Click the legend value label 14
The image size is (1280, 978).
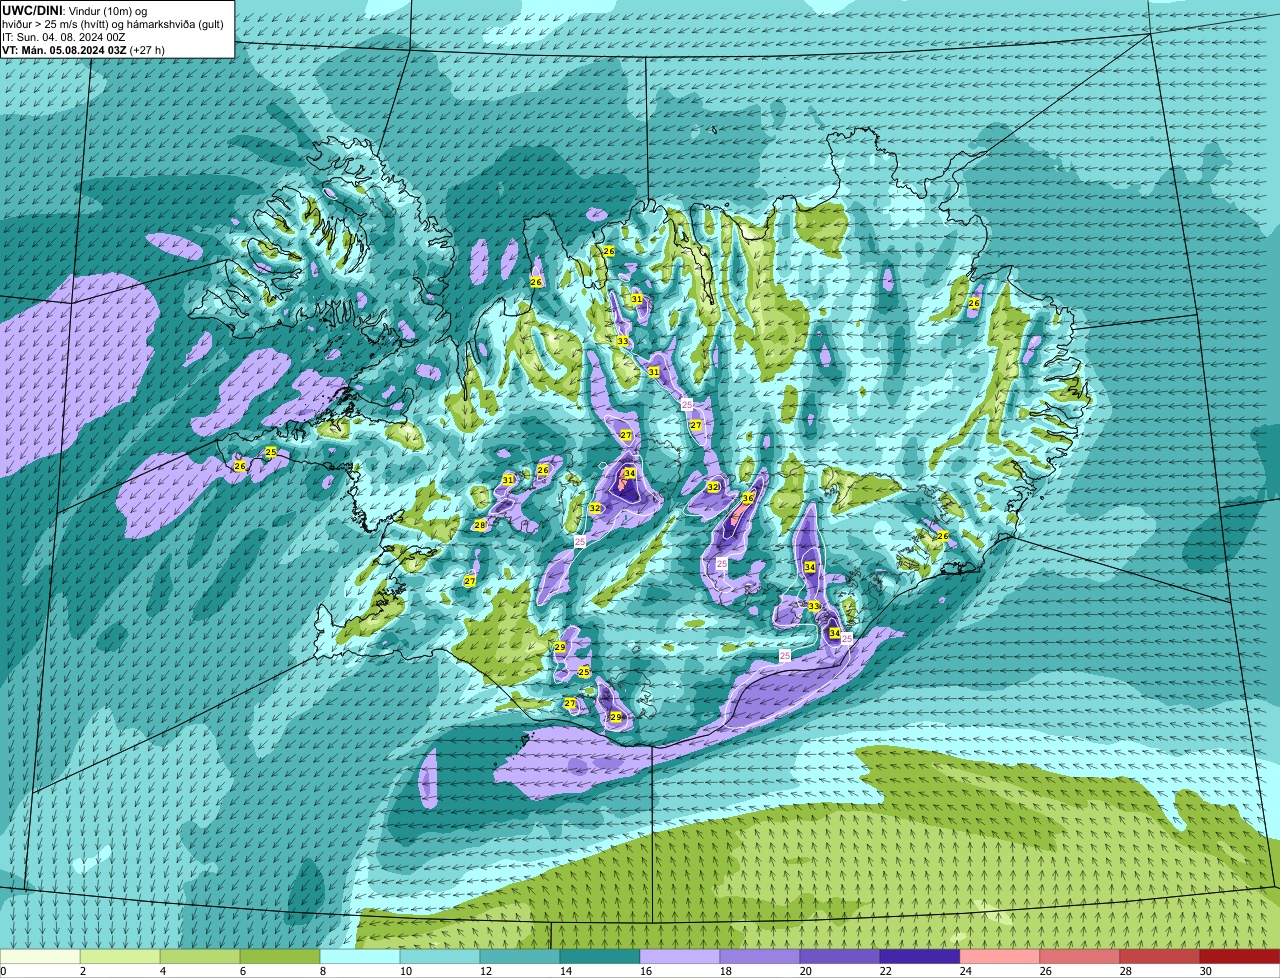[x=565, y=971]
